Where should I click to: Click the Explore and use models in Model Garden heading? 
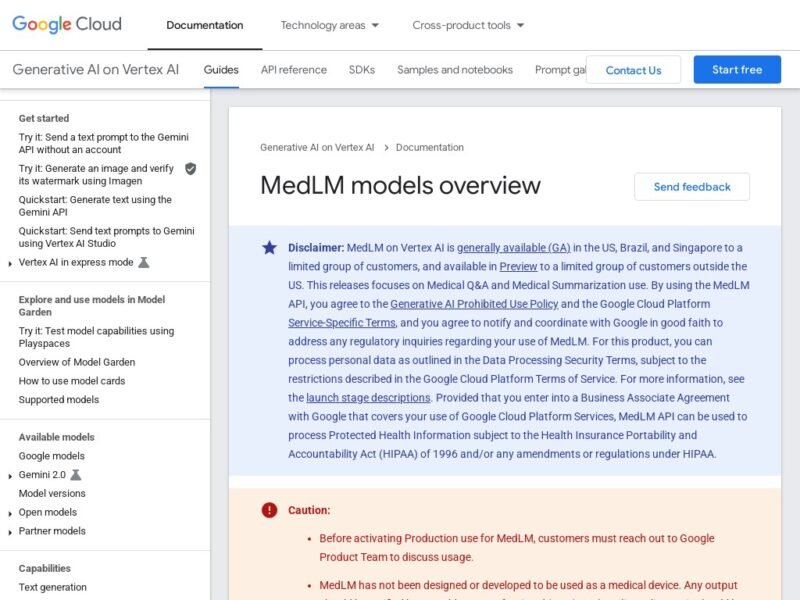(92, 306)
